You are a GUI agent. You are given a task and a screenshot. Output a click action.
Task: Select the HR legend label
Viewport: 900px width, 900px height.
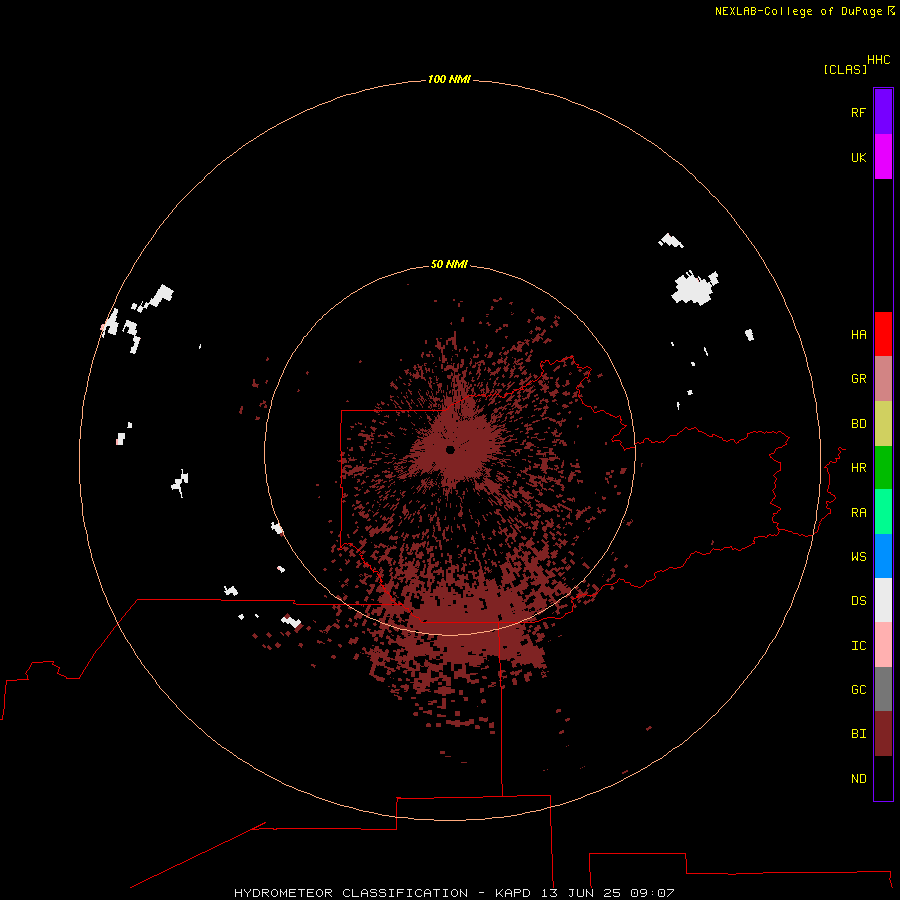[x=859, y=468]
